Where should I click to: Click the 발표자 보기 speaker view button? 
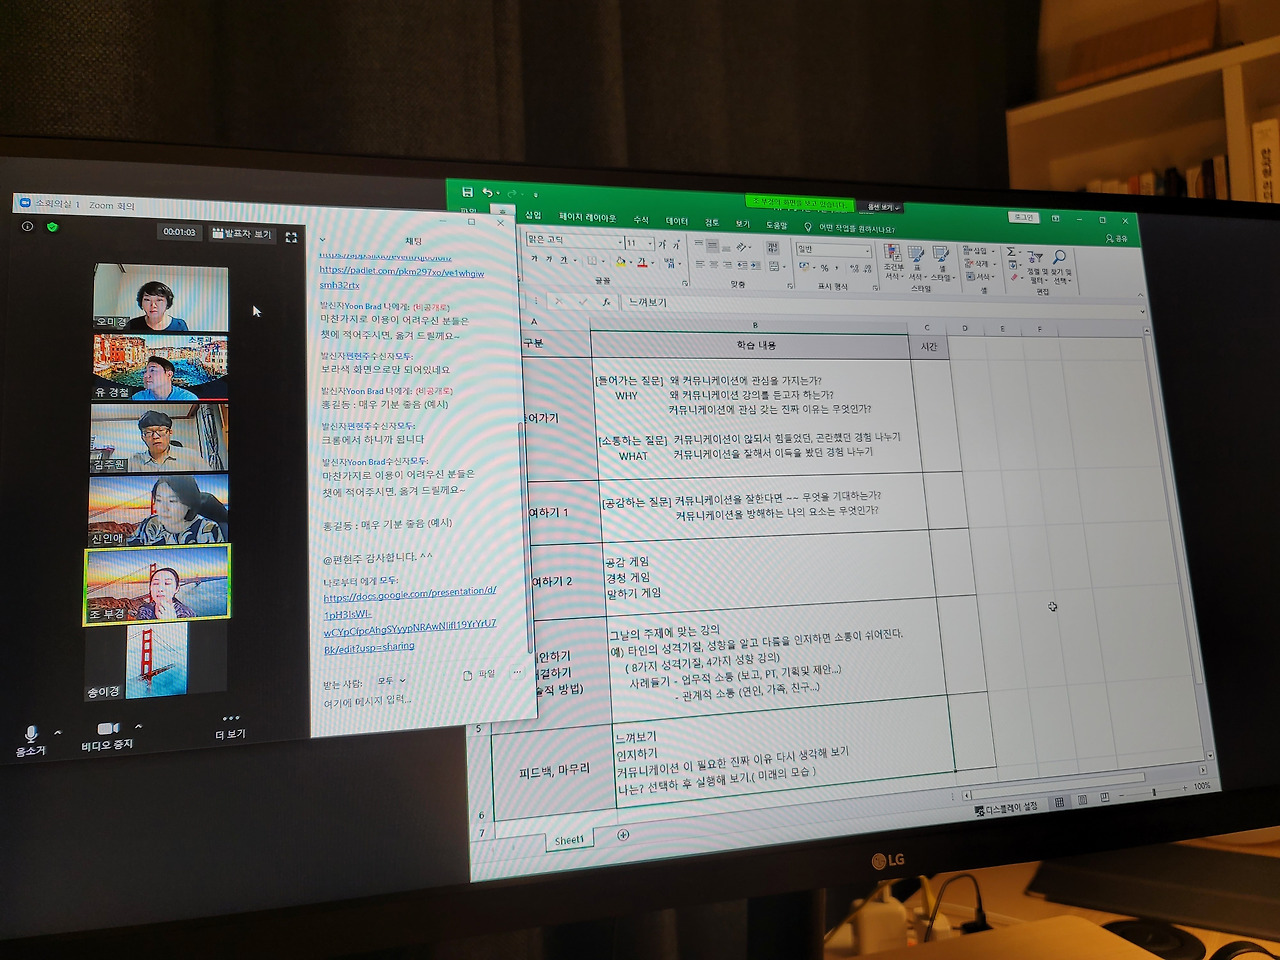pyautogui.click(x=242, y=234)
